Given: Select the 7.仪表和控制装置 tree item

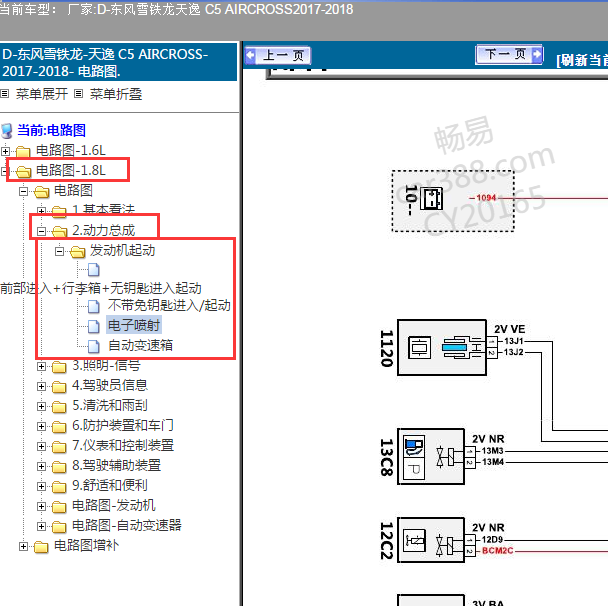Looking at the screenshot, I should point(123,445).
